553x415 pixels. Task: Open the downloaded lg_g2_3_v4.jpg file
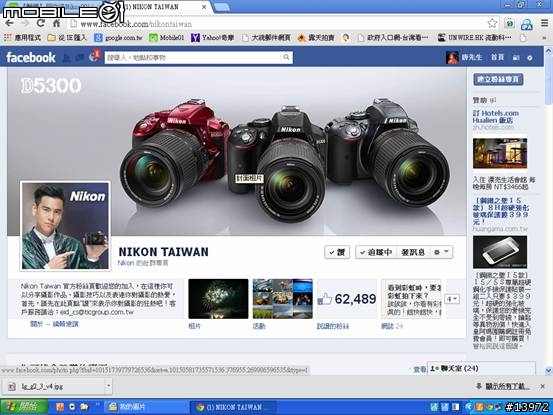point(53,386)
